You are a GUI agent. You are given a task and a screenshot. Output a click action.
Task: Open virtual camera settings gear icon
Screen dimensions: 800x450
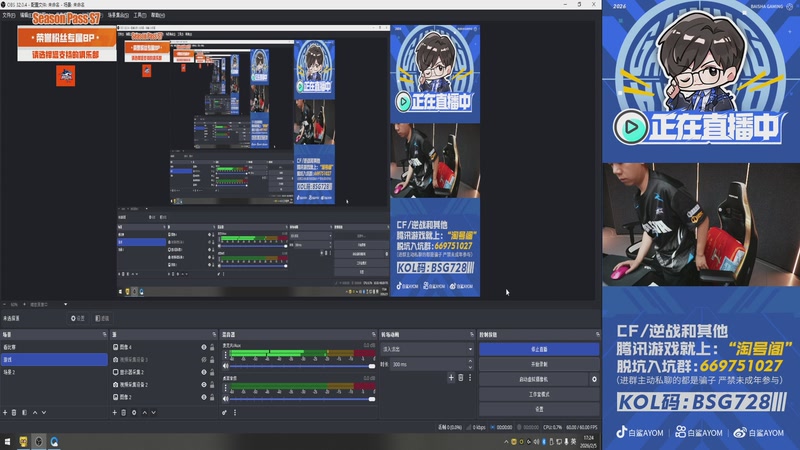[x=594, y=379]
